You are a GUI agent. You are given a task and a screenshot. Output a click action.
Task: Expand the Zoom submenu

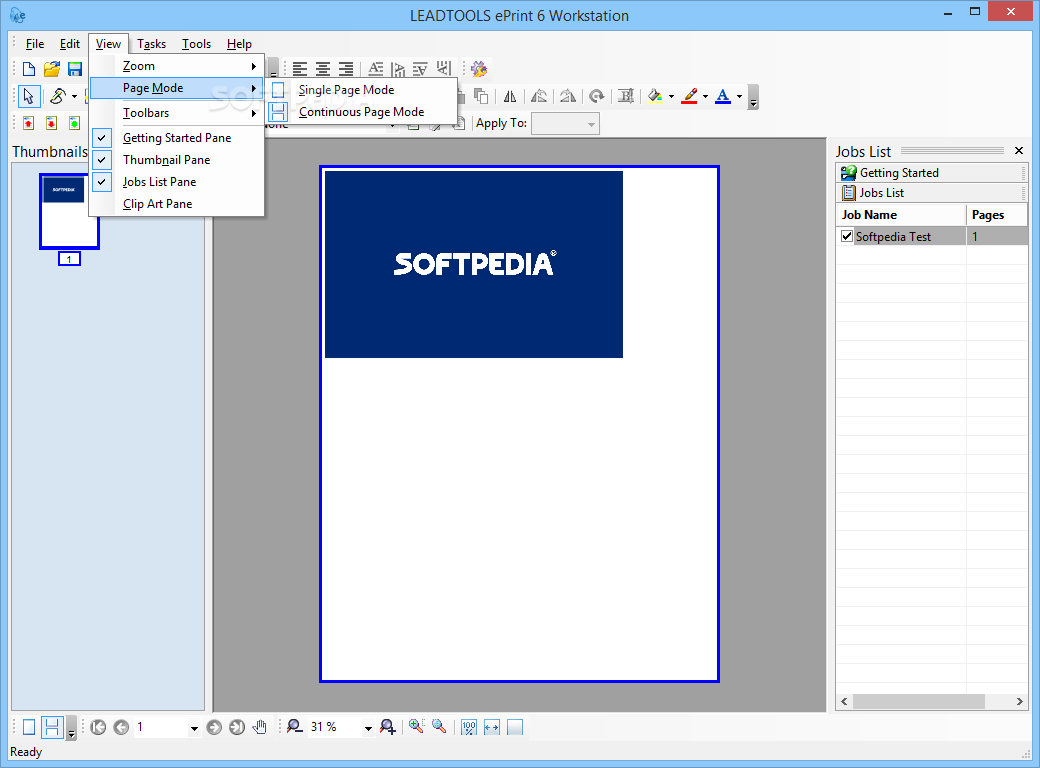tap(176, 66)
